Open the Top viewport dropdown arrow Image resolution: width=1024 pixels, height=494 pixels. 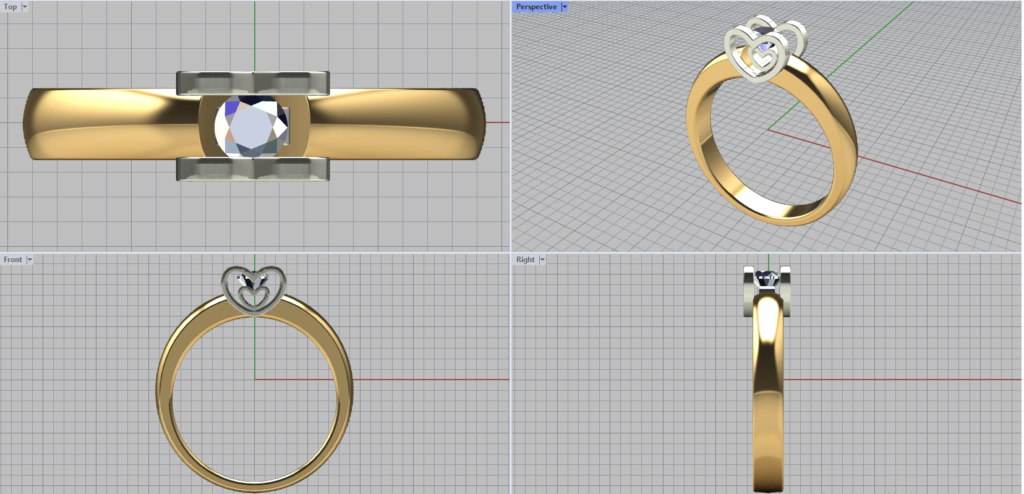(x=25, y=7)
